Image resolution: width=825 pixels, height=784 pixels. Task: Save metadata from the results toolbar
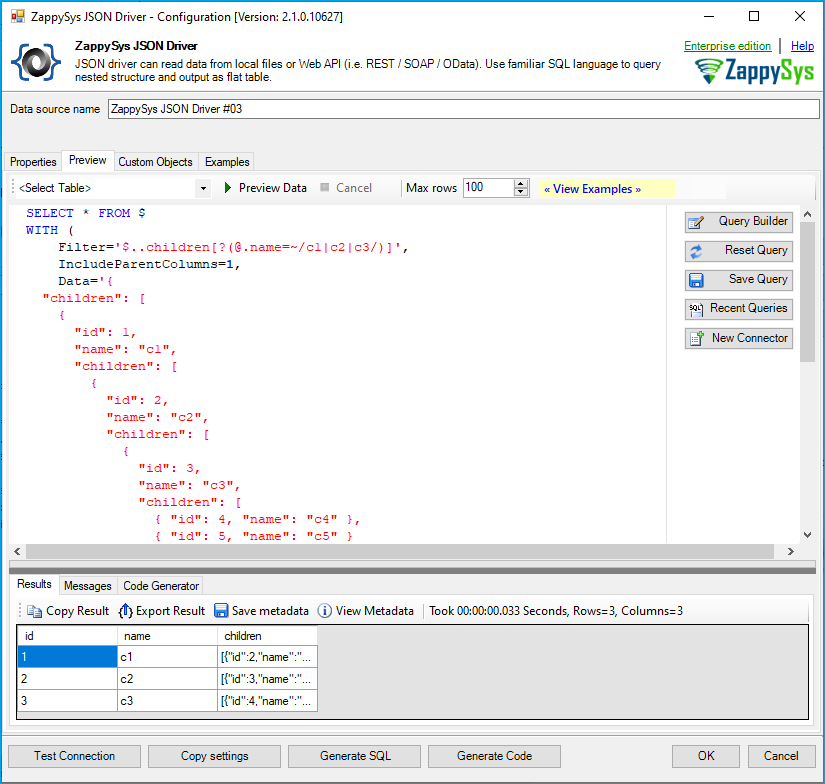click(261, 611)
